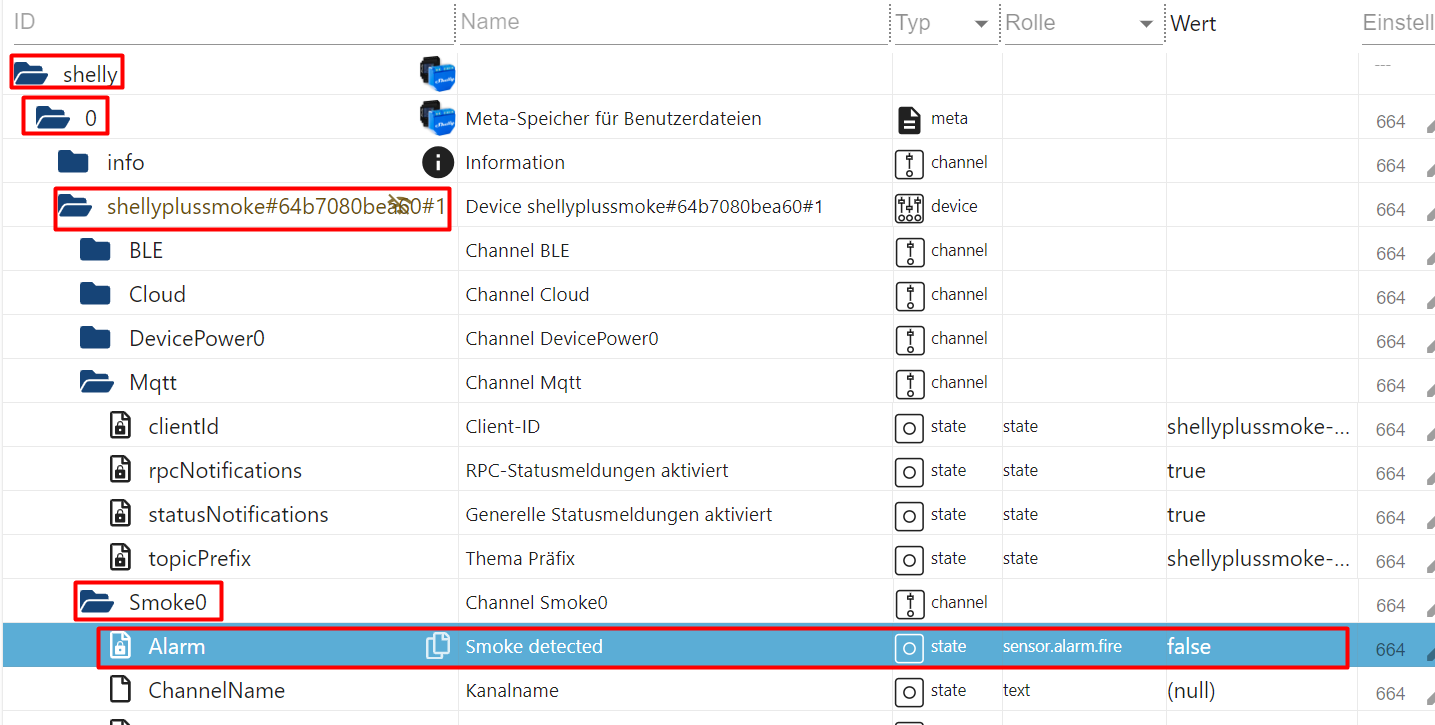The image size is (1435, 725).
Task: Click the file icon beside ChannelName
Action: coord(120,690)
